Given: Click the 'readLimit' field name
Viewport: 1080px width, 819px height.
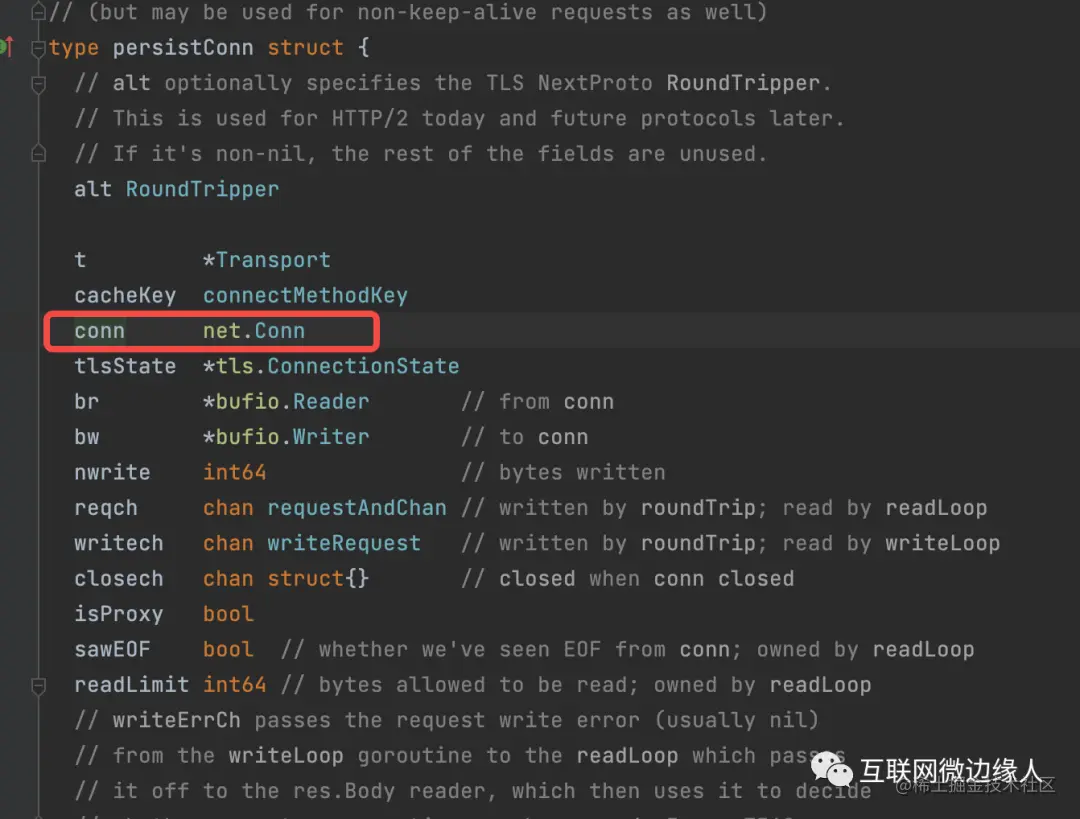Looking at the screenshot, I should [x=132, y=685].
